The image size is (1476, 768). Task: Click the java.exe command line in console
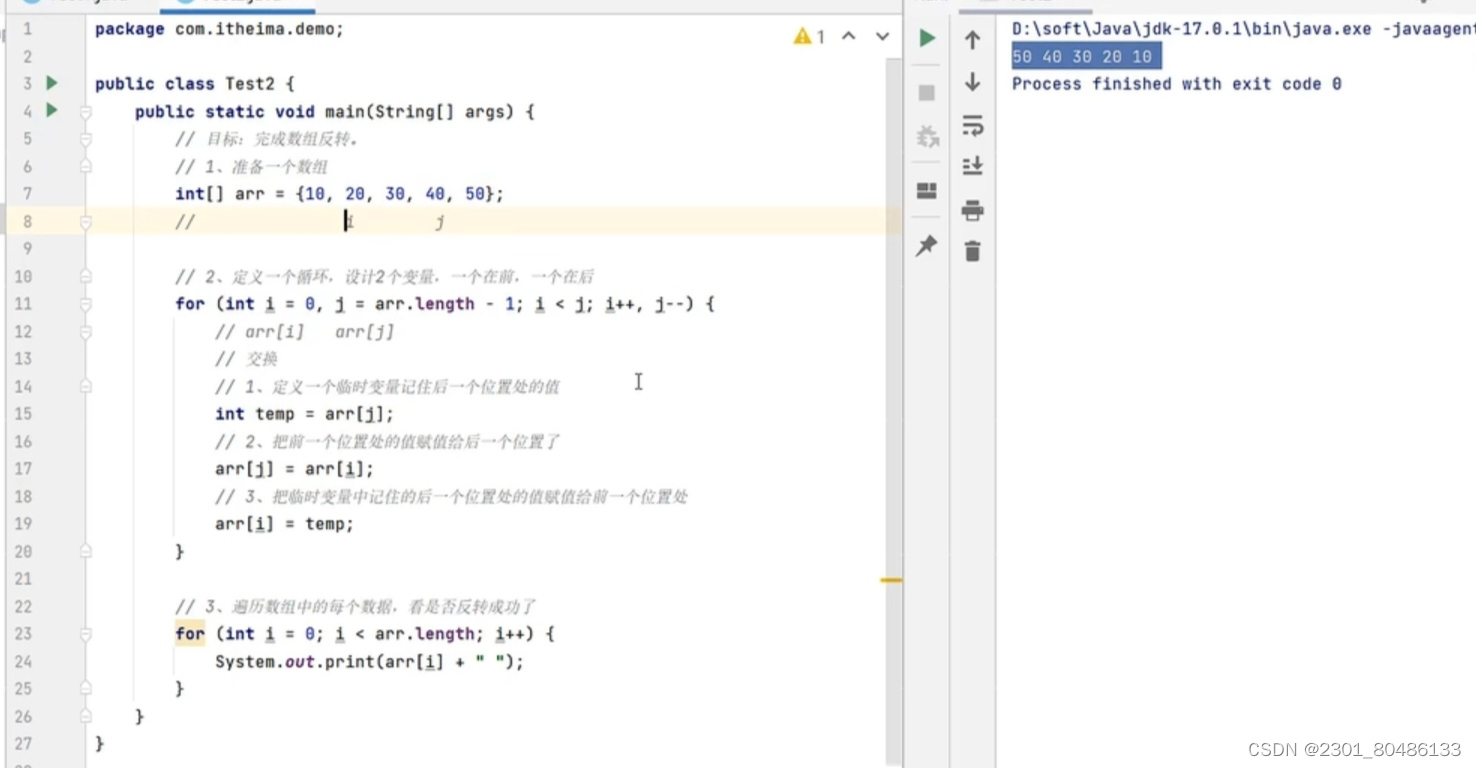[x=1243, y=29]
